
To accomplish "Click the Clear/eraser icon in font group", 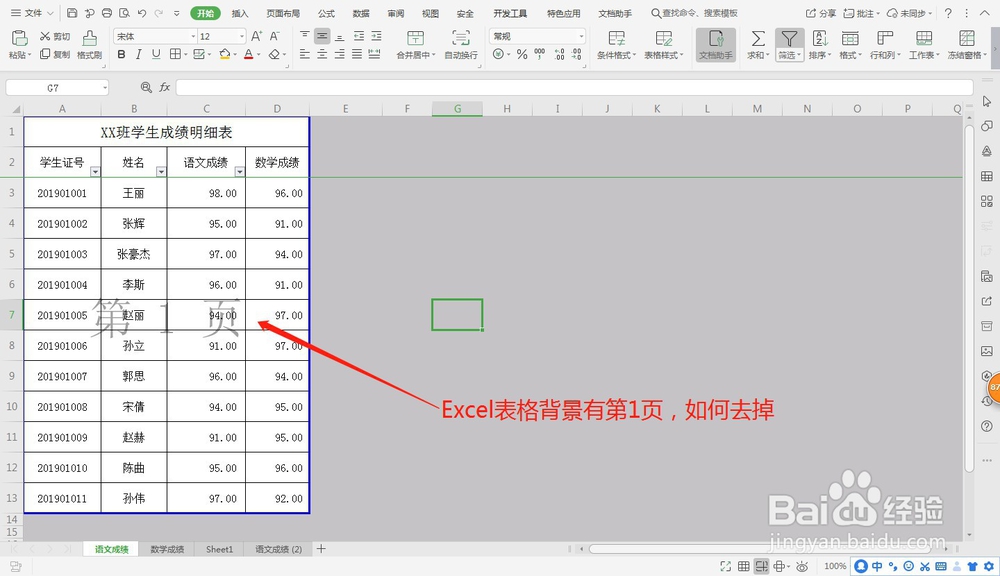I will pyautogui.click(x=274, y=55).
